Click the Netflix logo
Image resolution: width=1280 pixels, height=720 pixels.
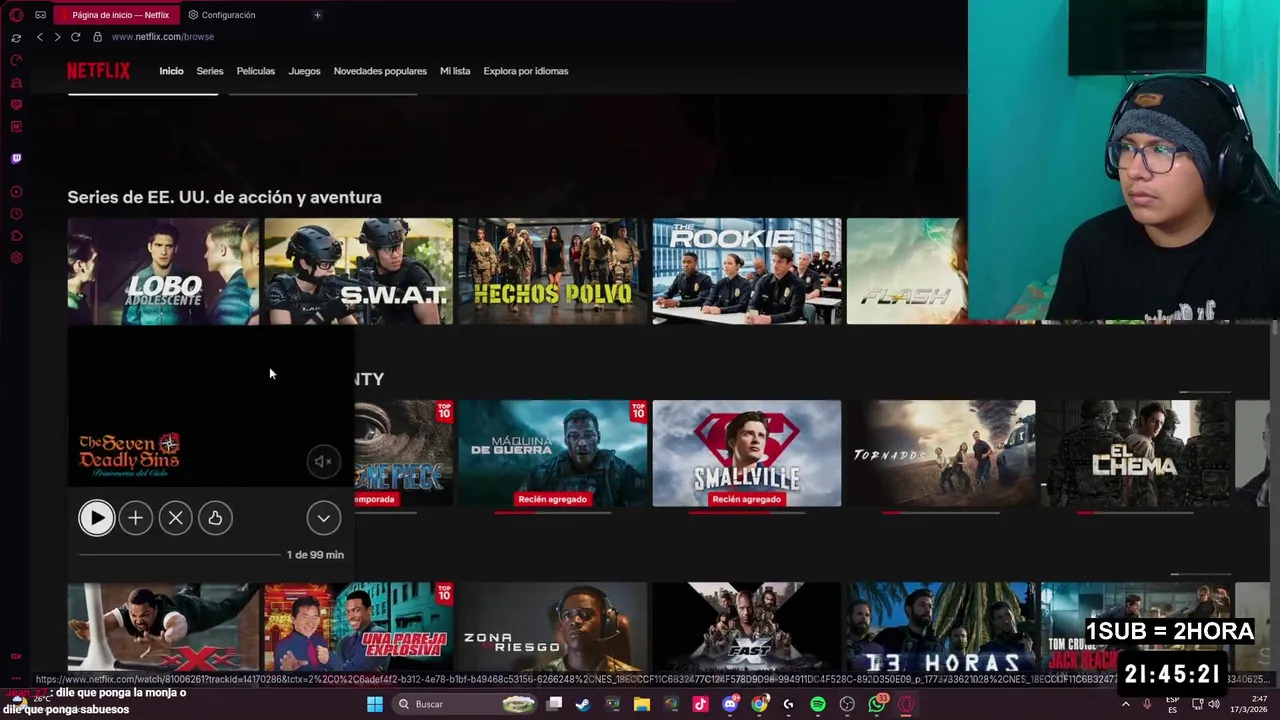click(98, 71)
